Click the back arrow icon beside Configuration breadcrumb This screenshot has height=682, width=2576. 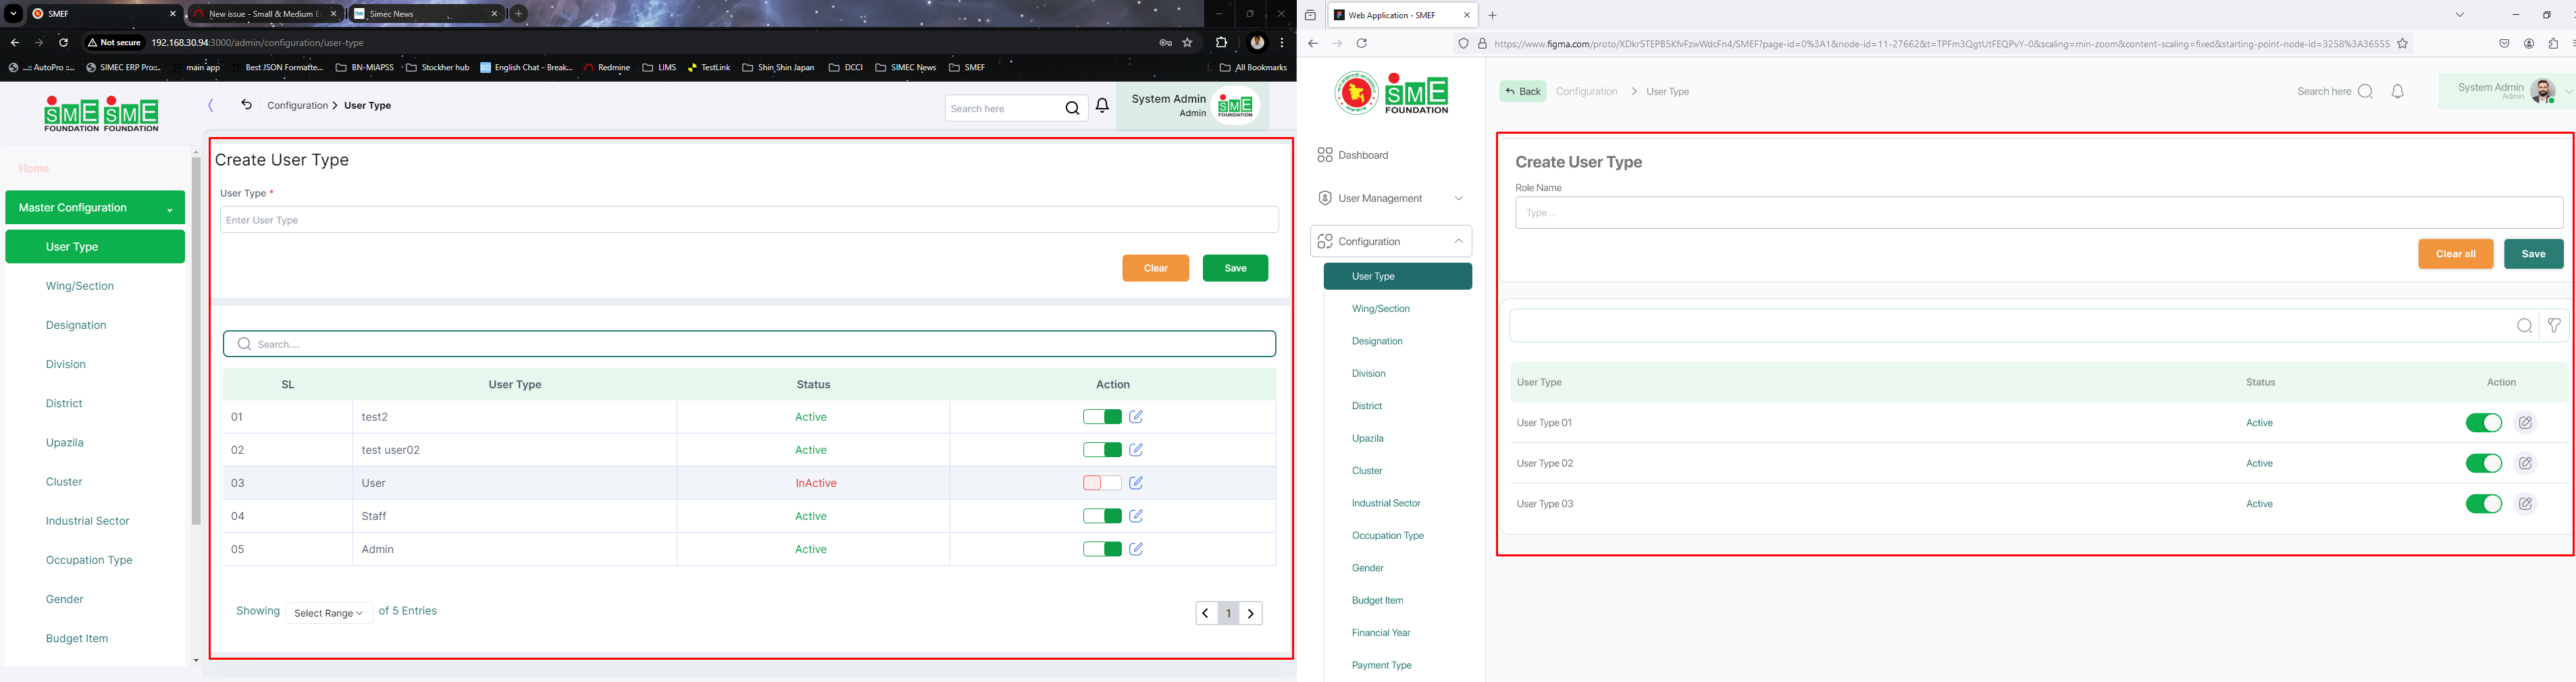pos(246,105)
